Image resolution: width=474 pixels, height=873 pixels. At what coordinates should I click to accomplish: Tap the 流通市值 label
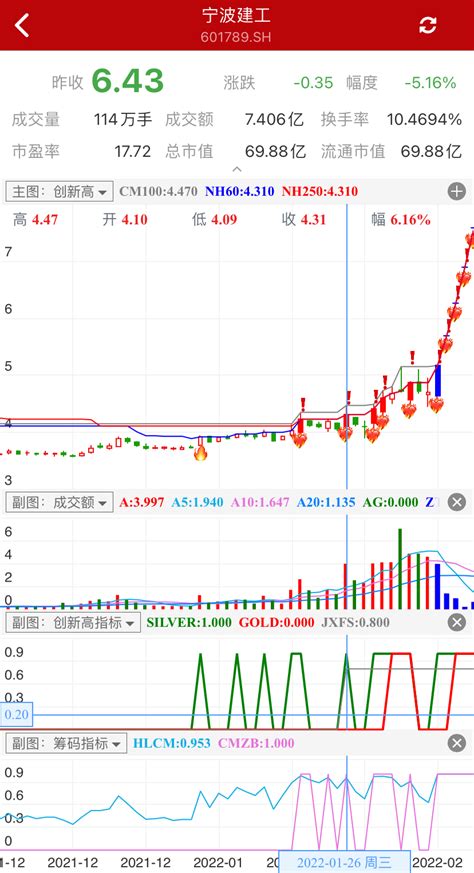point(353,151)
